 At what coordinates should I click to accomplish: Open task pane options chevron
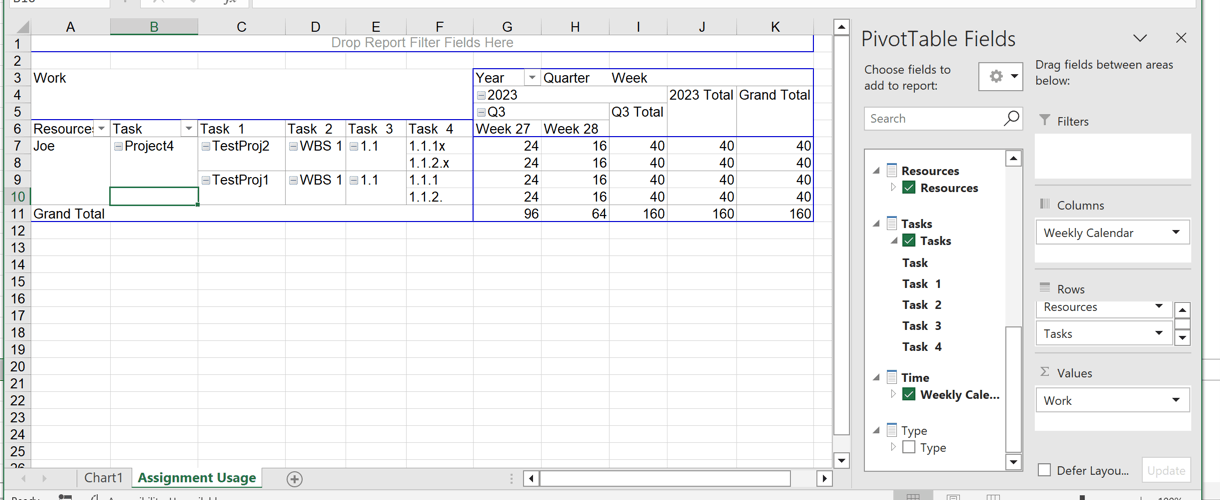pos(1140,38)
